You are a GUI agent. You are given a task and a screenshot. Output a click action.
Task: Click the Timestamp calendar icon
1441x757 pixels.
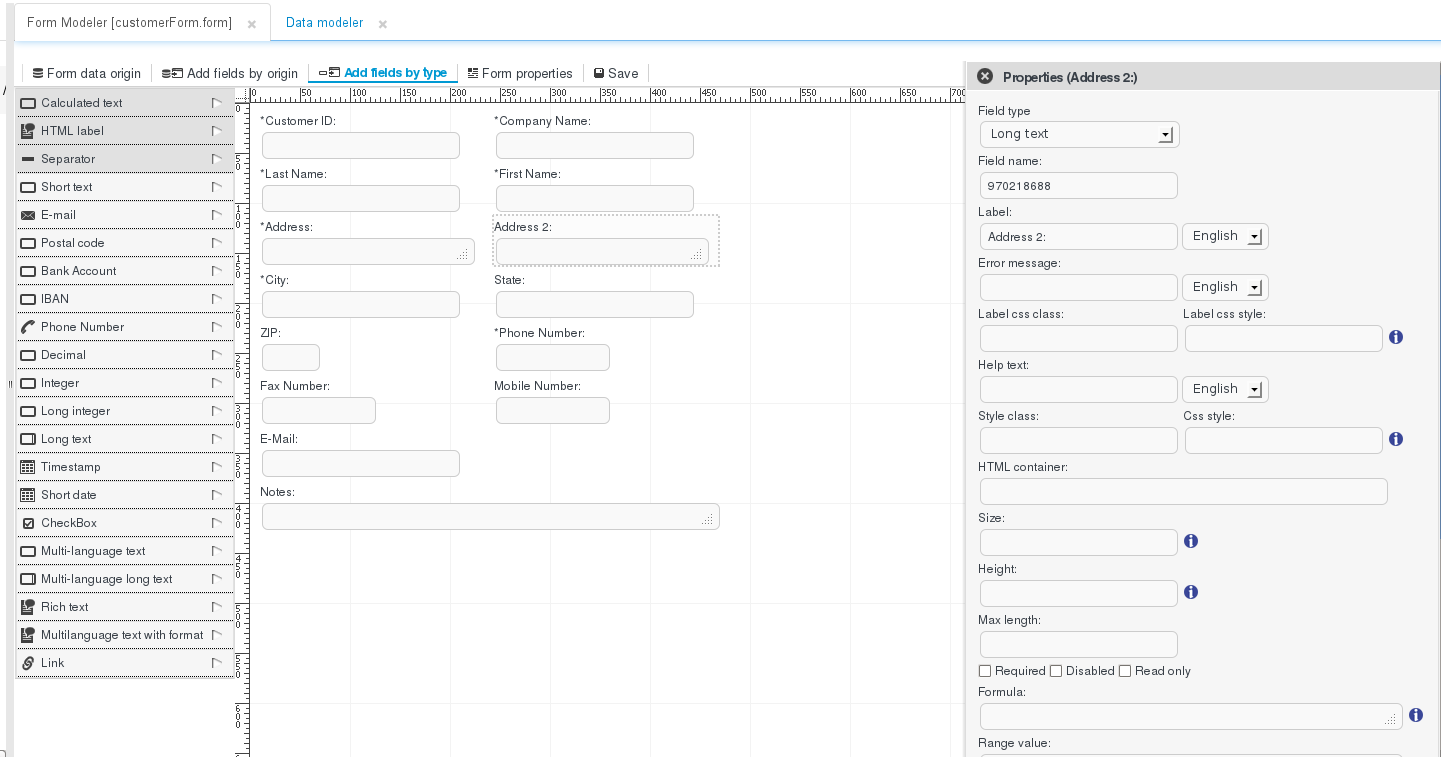coord(28,467)
